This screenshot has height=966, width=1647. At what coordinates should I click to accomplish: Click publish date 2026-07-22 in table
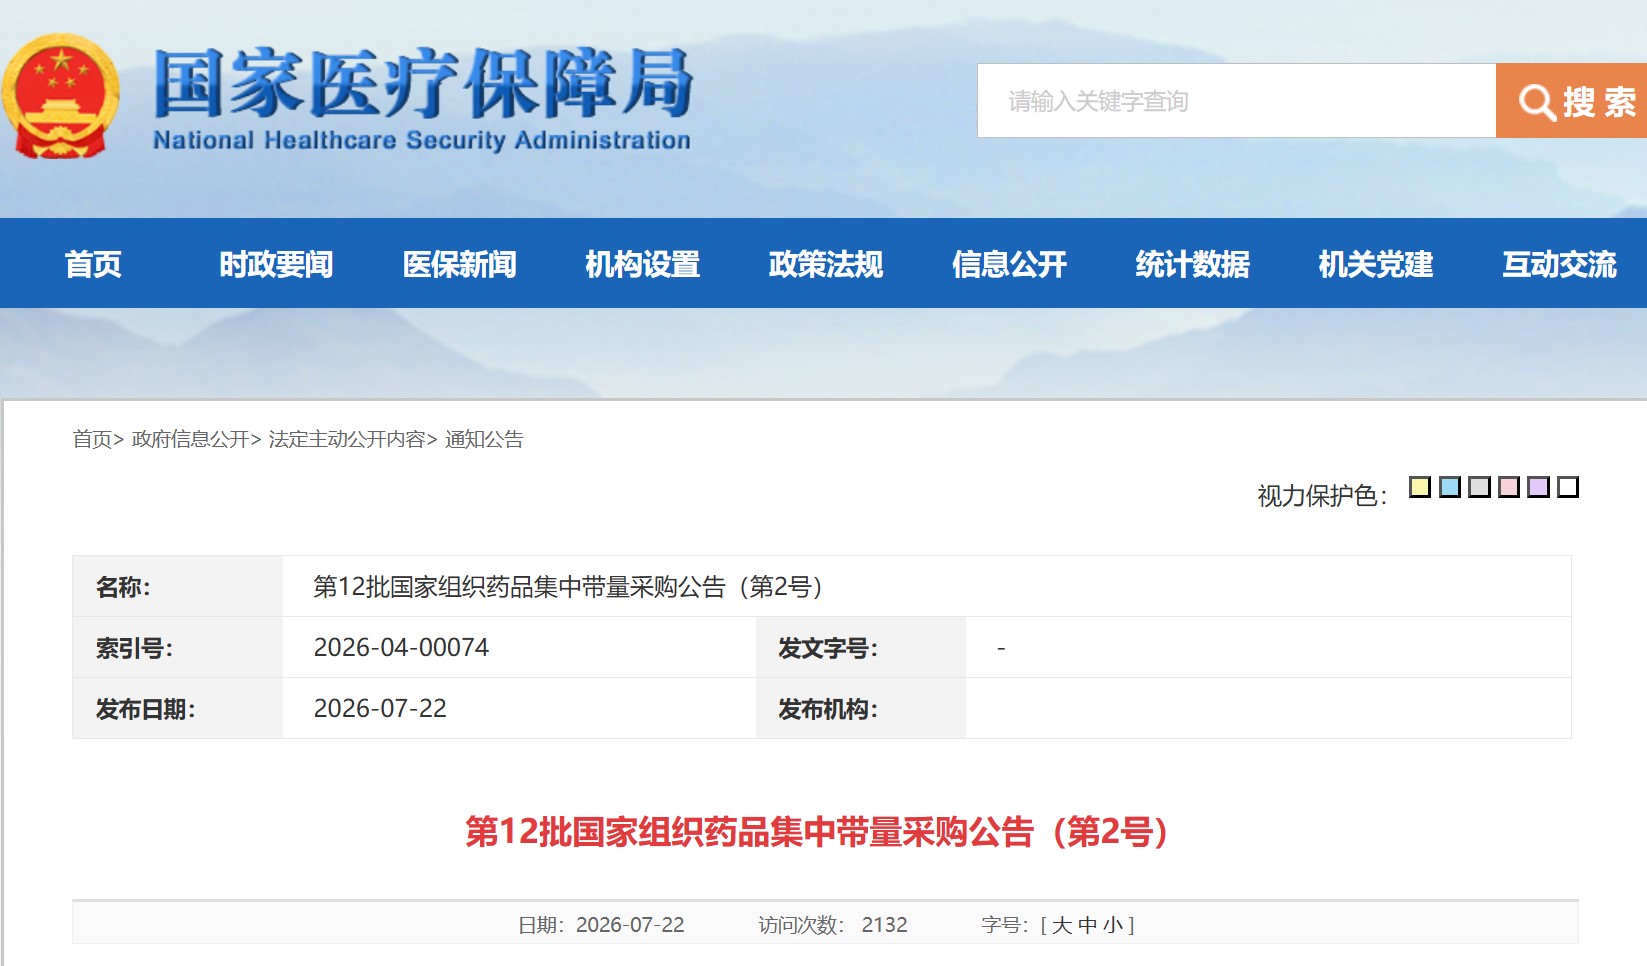(380, 708)
